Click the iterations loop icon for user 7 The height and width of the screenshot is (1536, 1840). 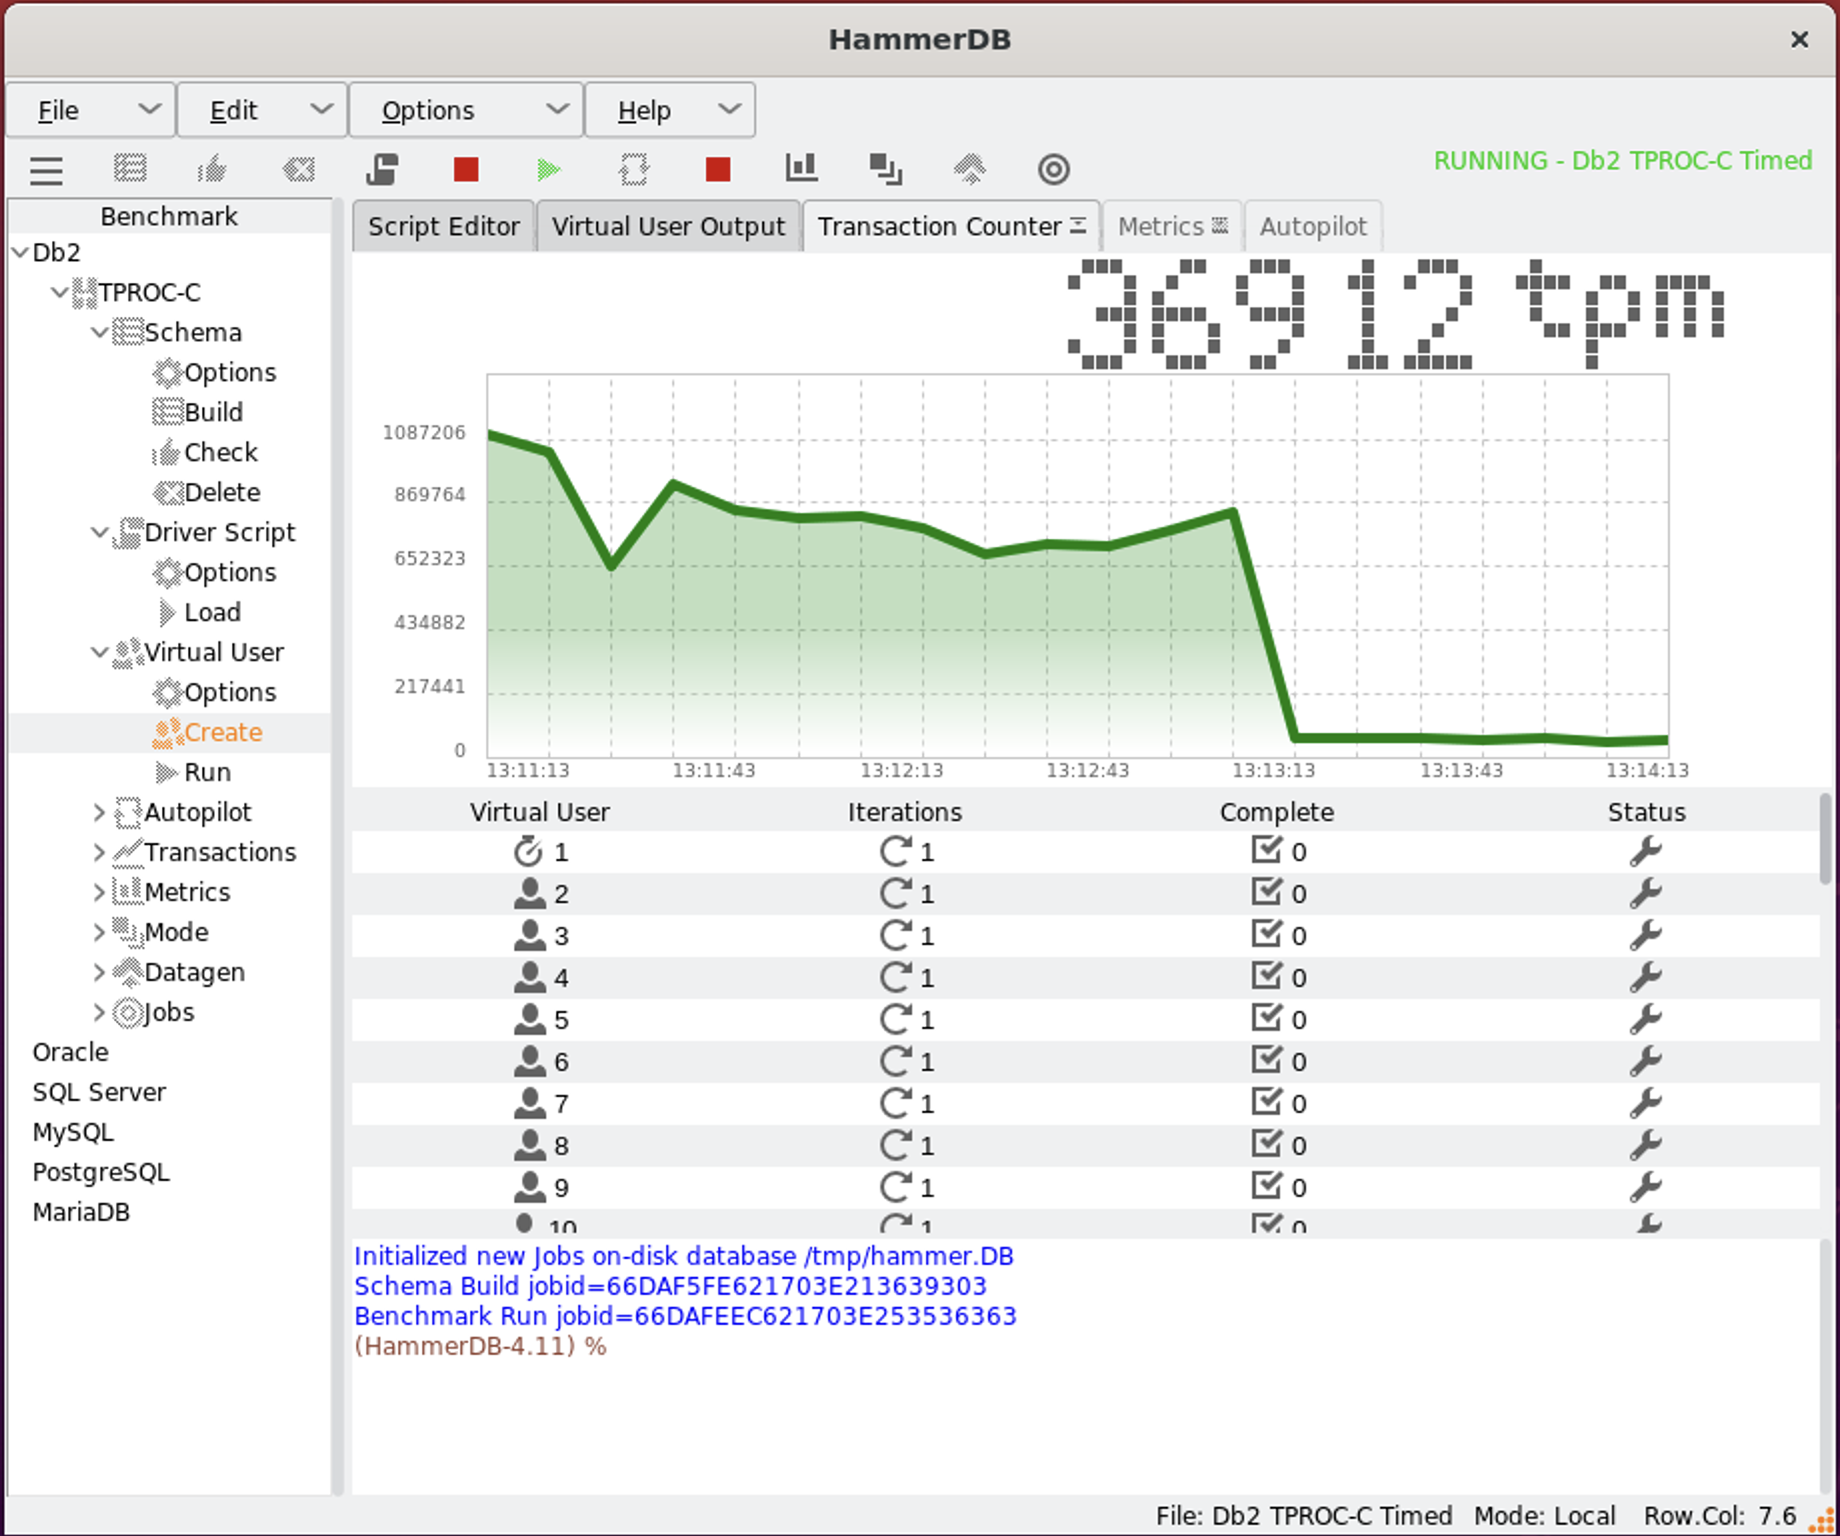[895, 1103]
